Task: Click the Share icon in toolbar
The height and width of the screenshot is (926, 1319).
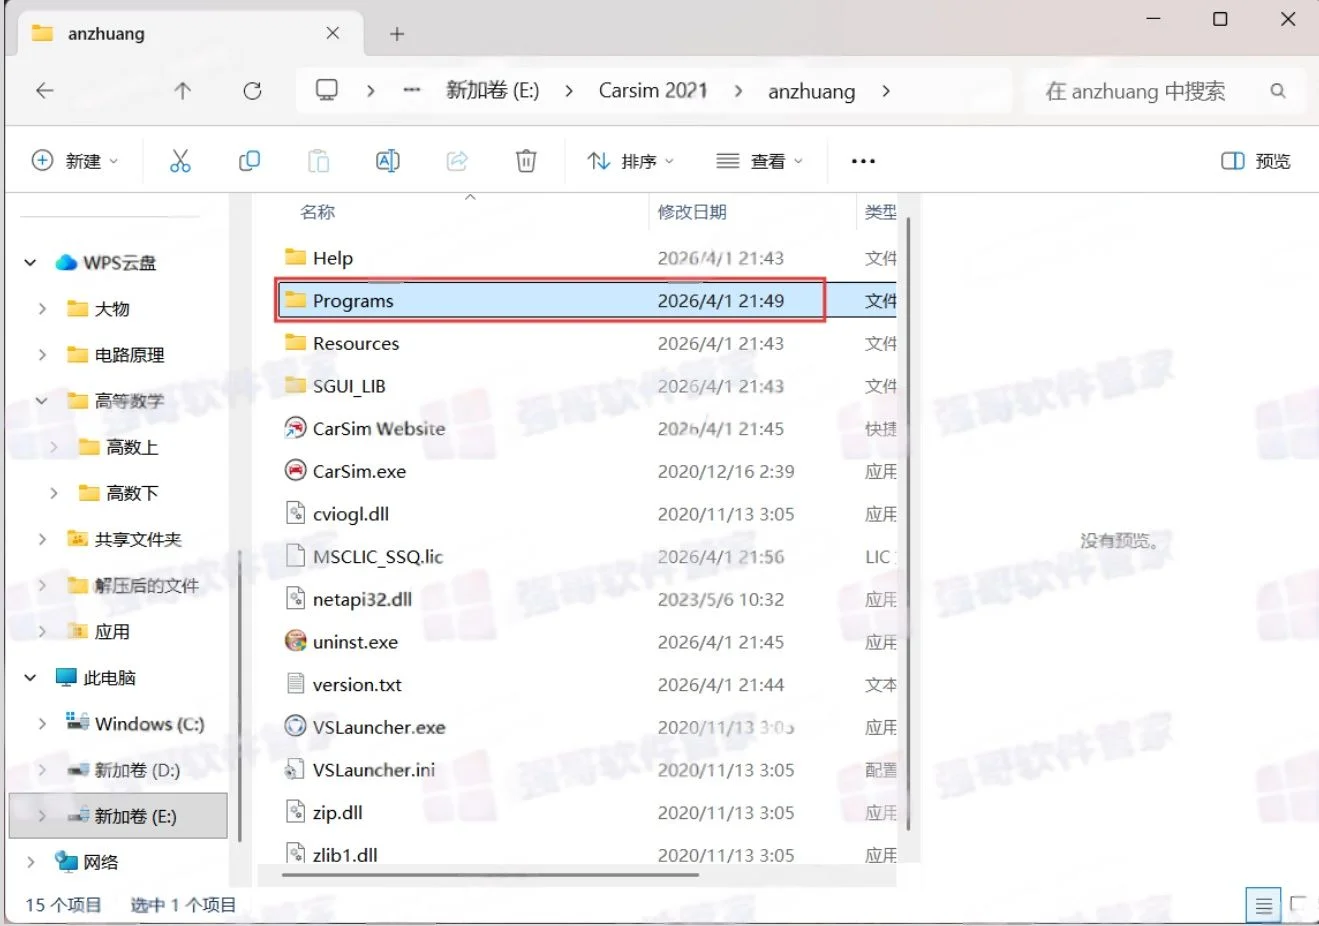Action: pyautogui.click(x=457, y=161)
